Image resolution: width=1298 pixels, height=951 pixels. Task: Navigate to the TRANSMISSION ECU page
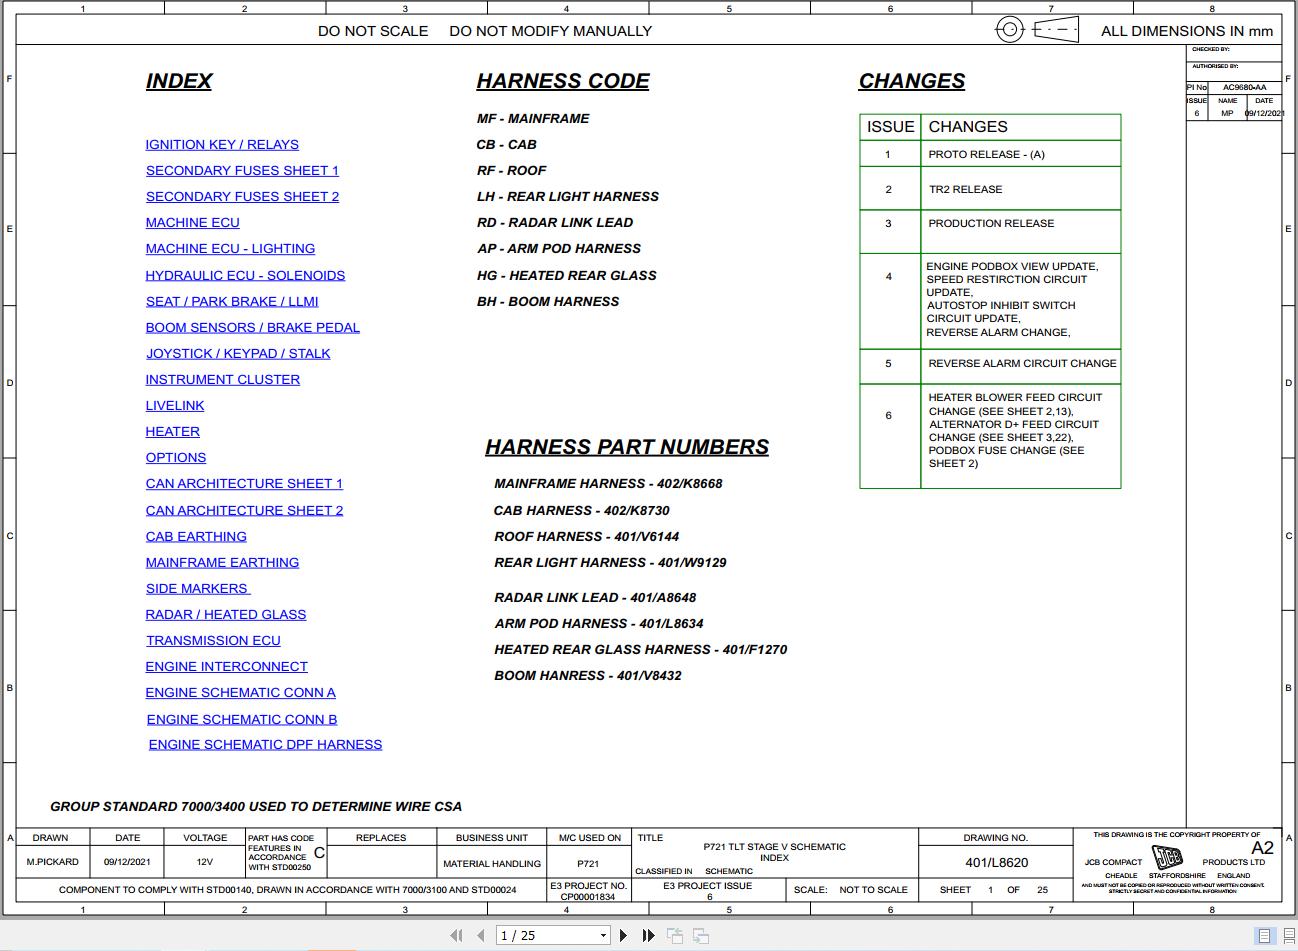[213, 640]
